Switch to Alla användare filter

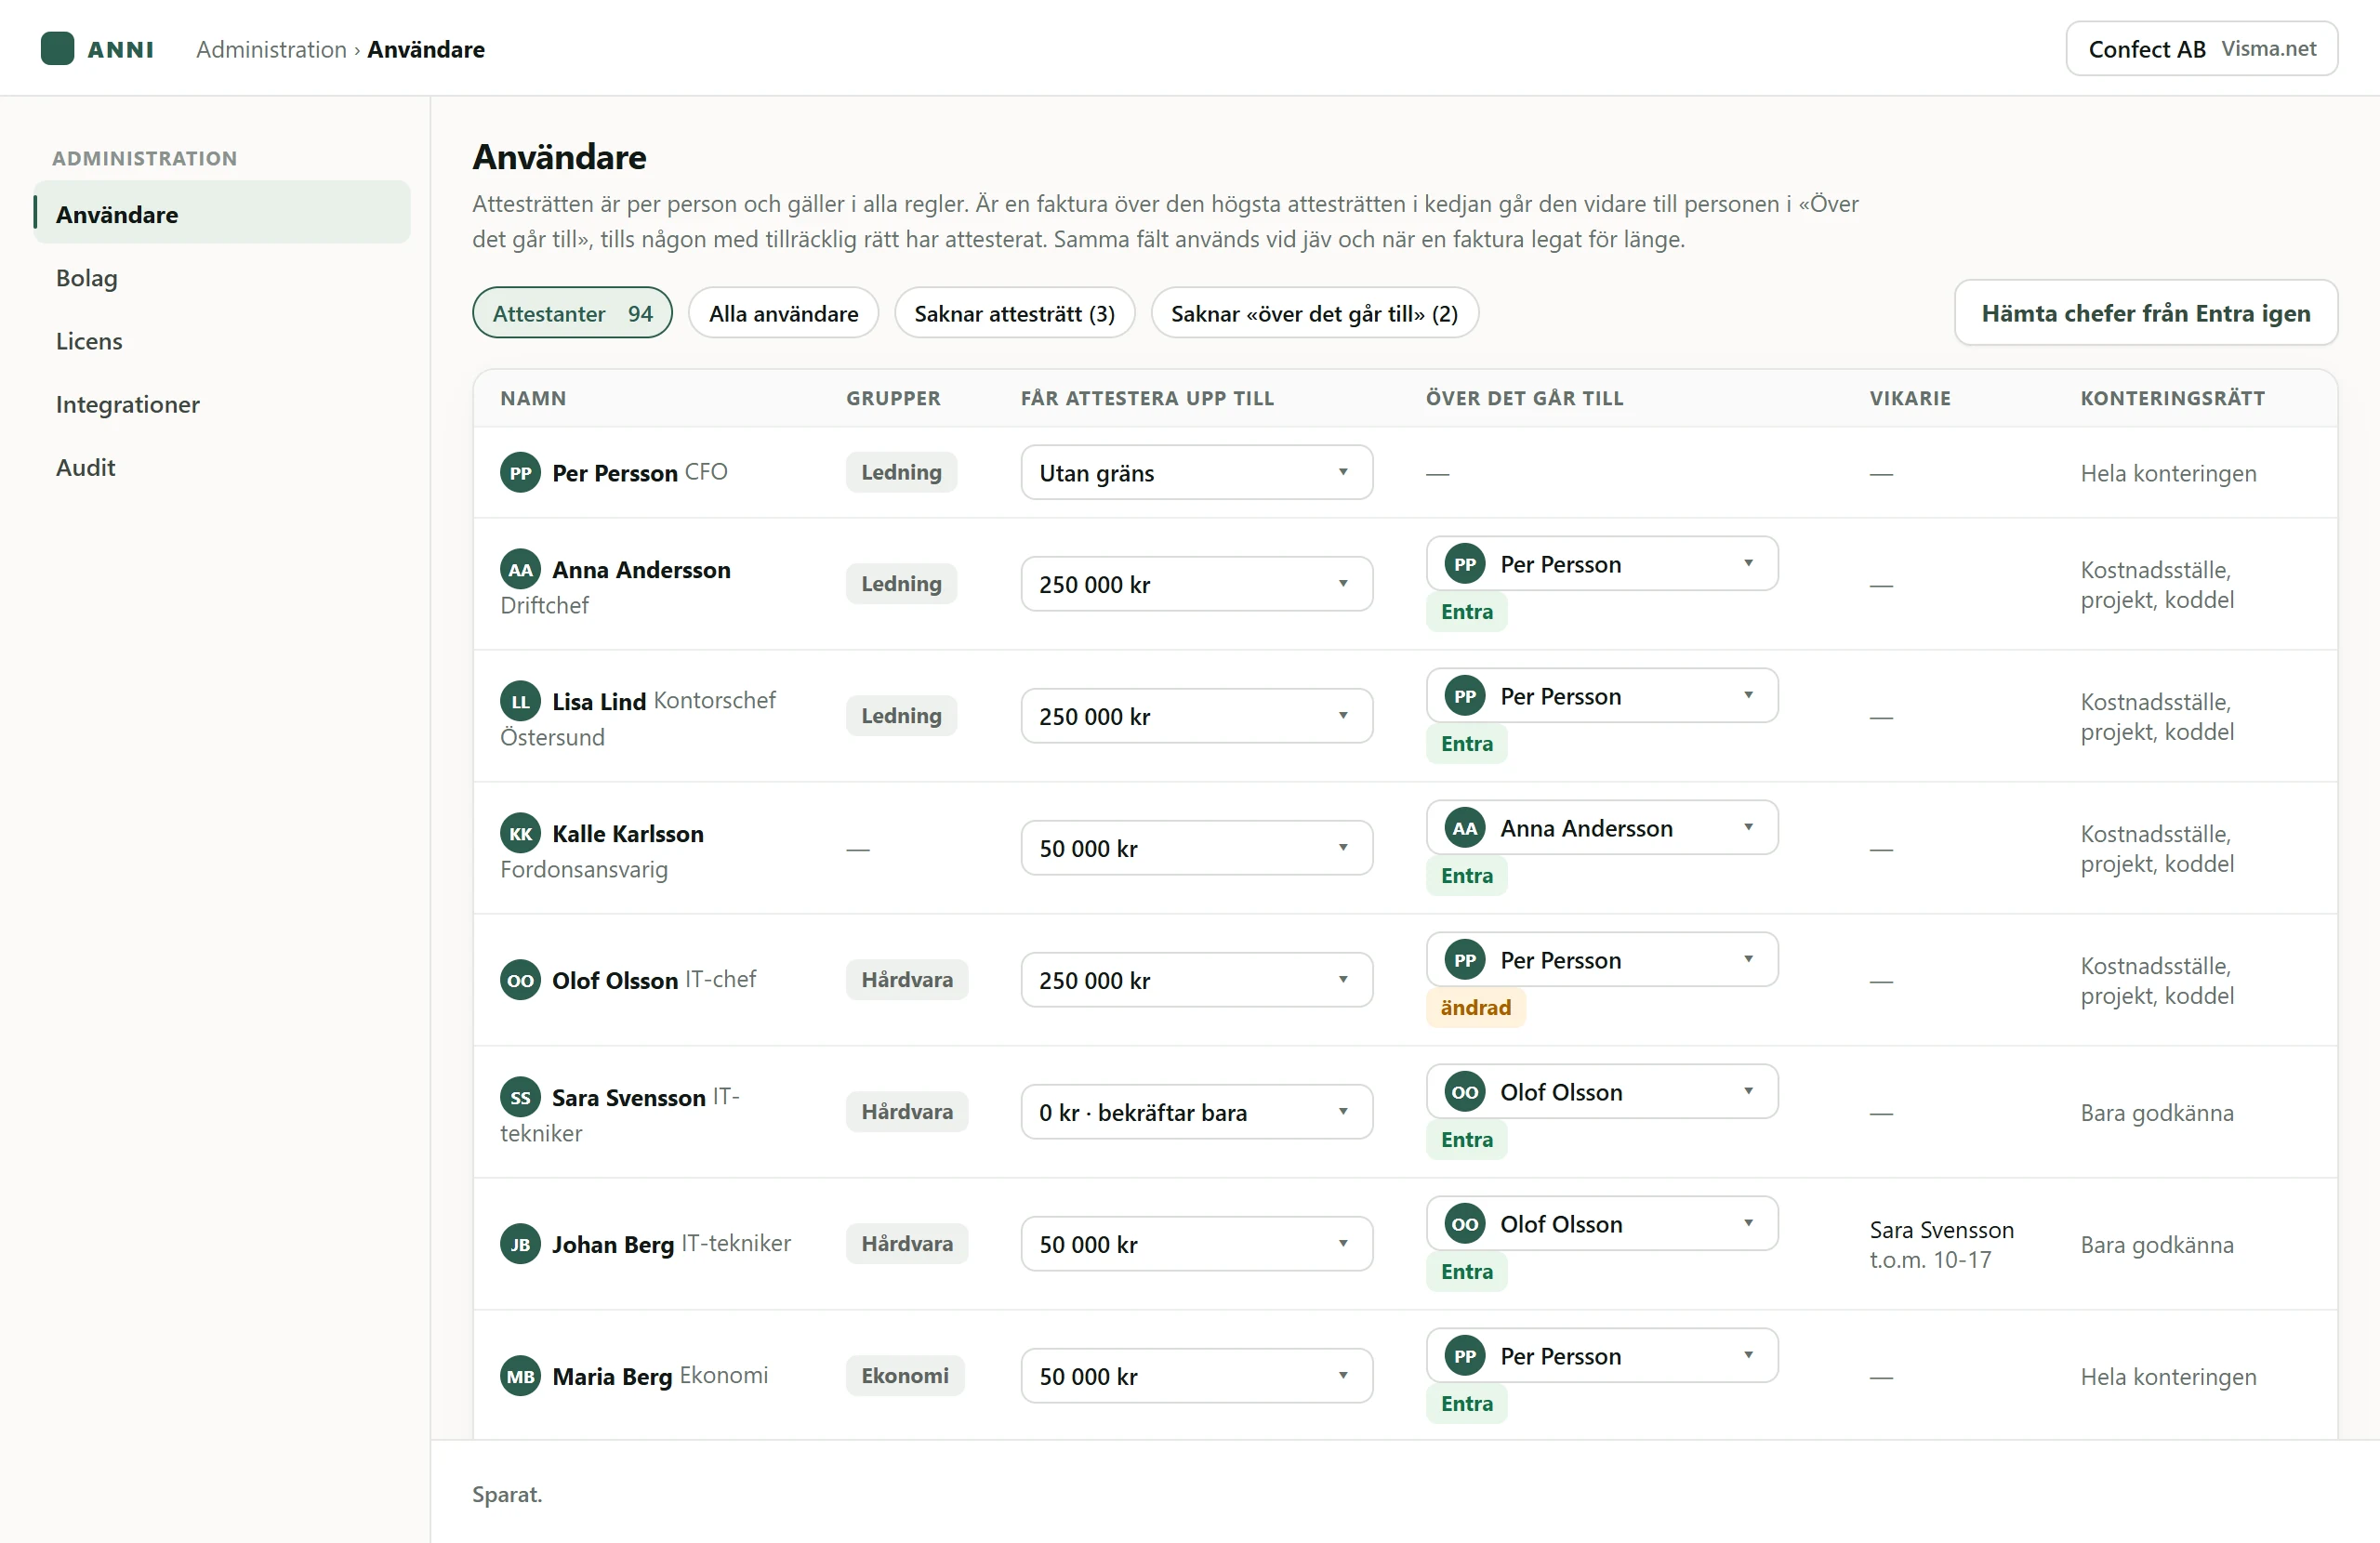[783, 313]
